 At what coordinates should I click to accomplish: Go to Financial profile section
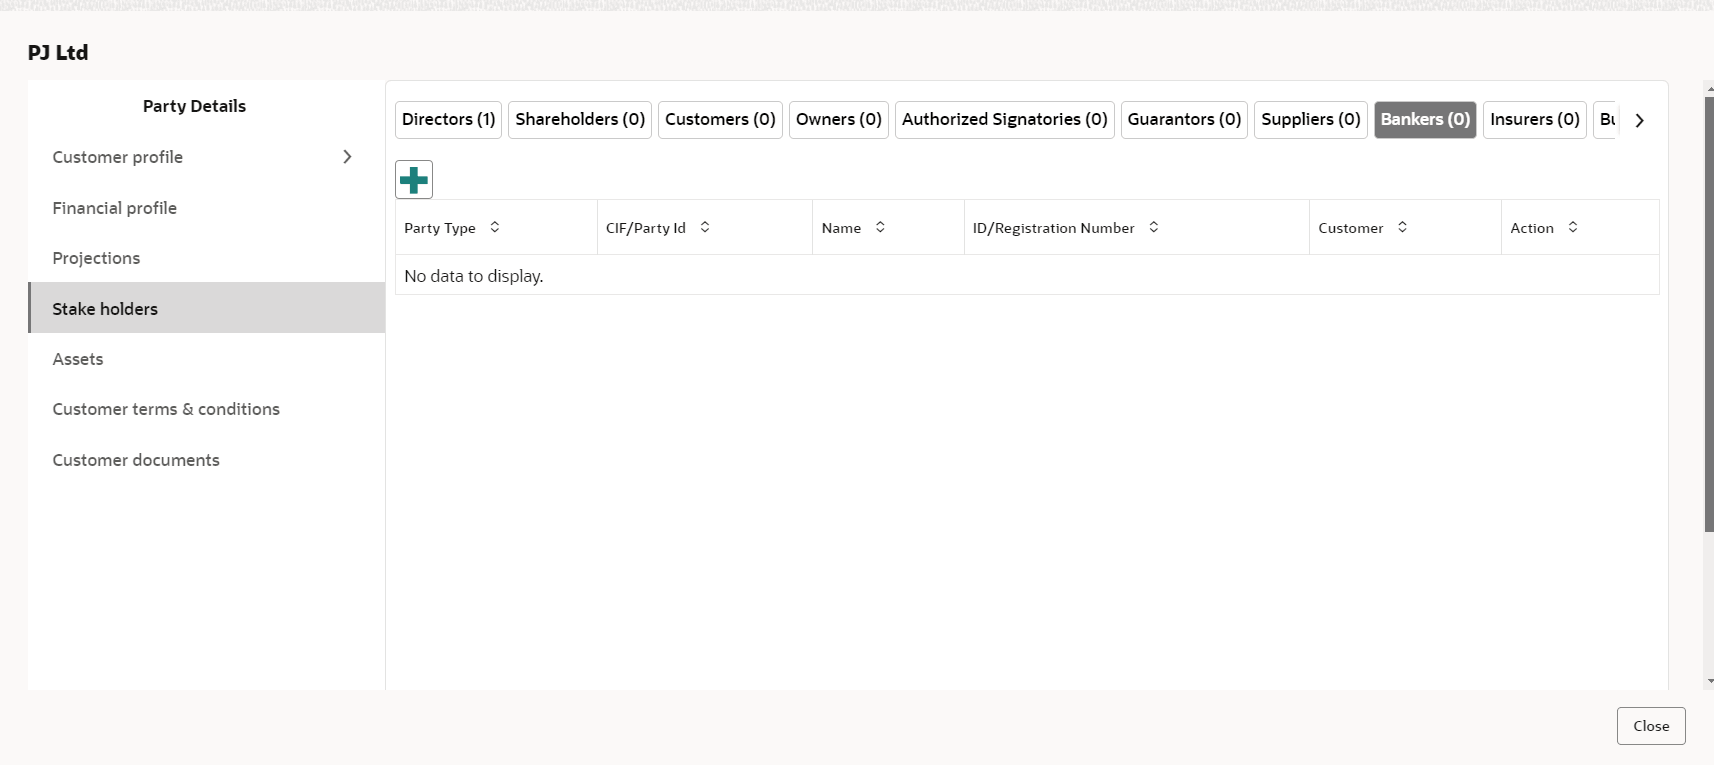tap(206, 208)
